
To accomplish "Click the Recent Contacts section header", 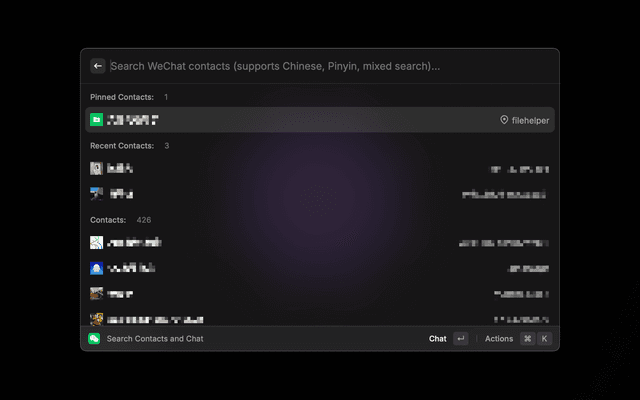I will (122, 146).
